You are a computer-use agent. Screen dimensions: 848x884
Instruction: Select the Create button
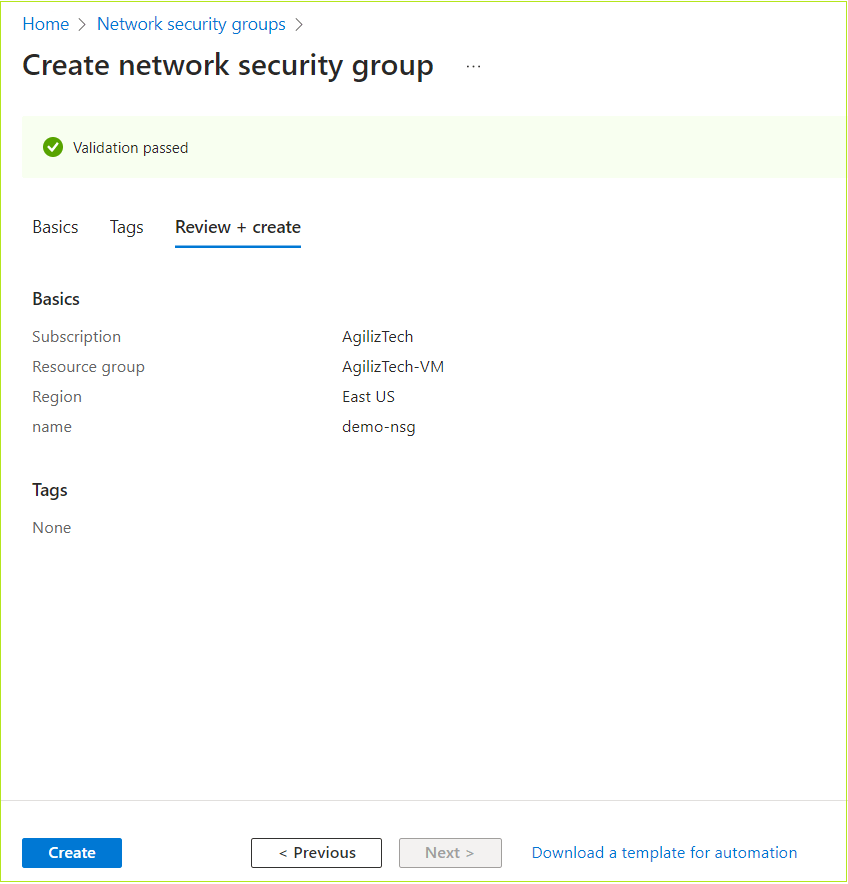click(x=71, y=852)
